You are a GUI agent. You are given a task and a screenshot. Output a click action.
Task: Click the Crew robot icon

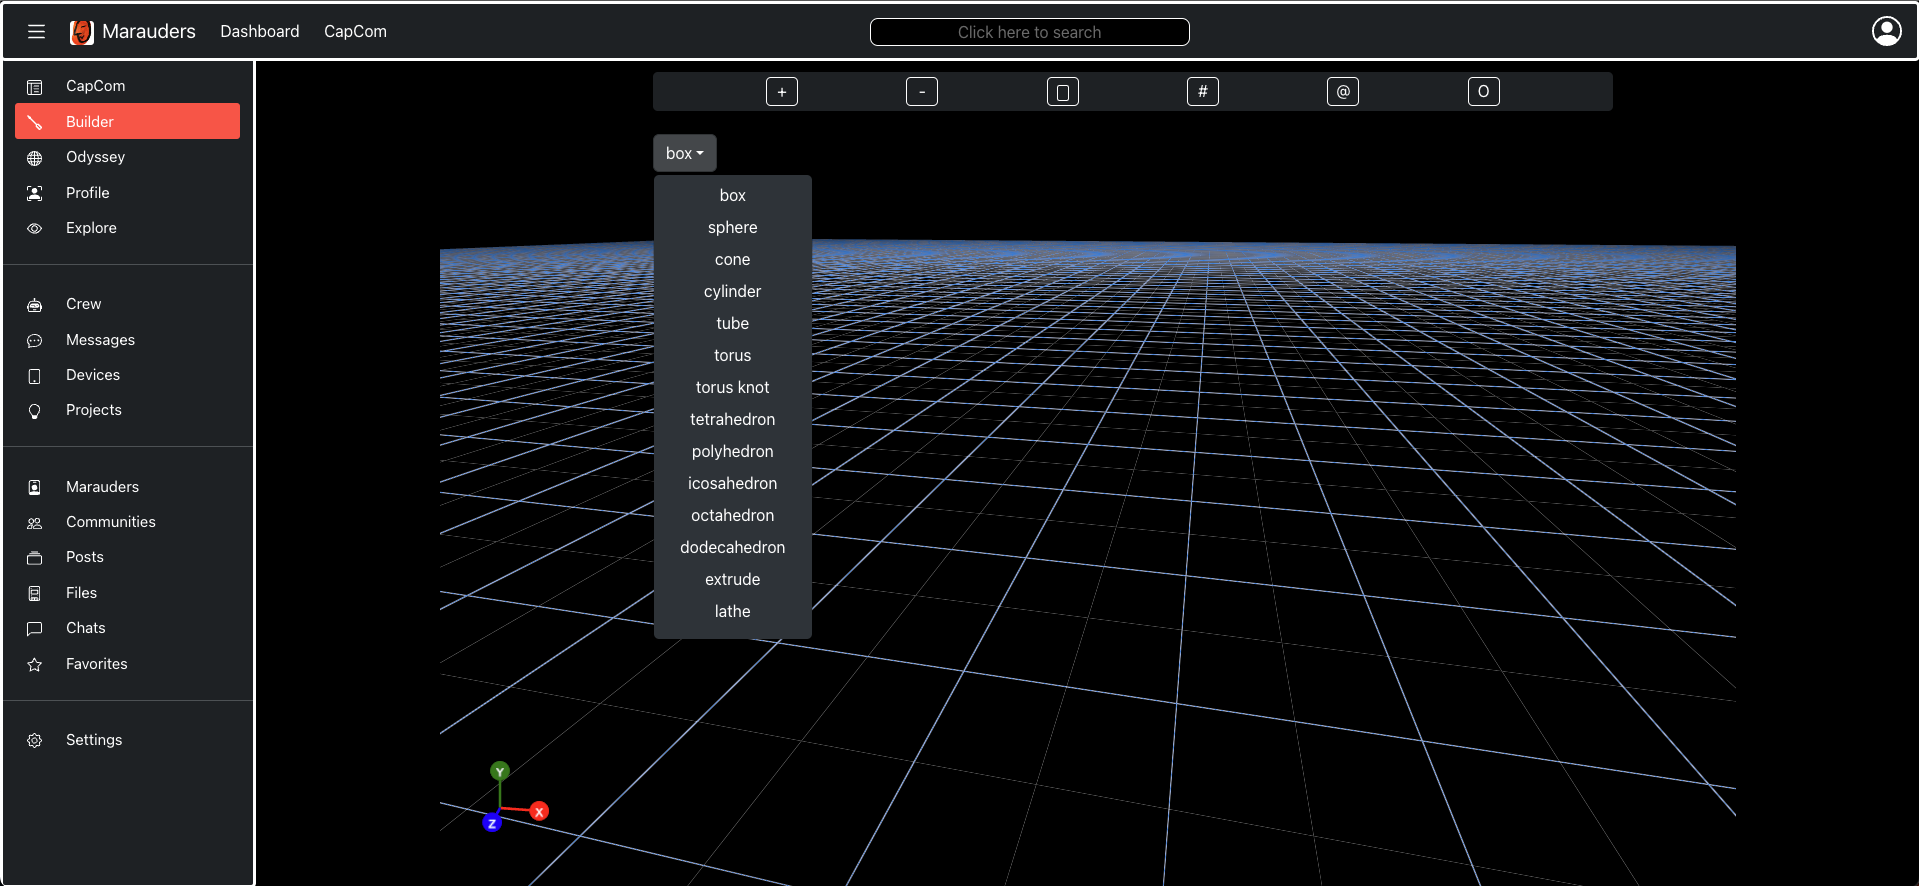pos(35,305)
